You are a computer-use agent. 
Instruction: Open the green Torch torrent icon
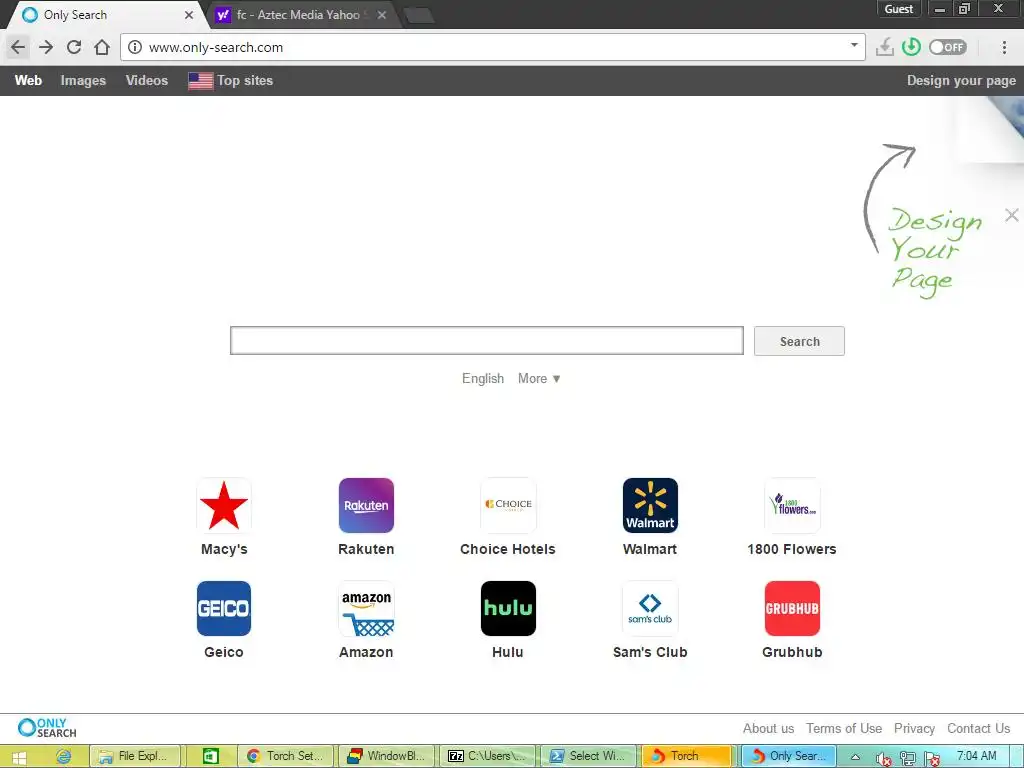tap(911, 47)
